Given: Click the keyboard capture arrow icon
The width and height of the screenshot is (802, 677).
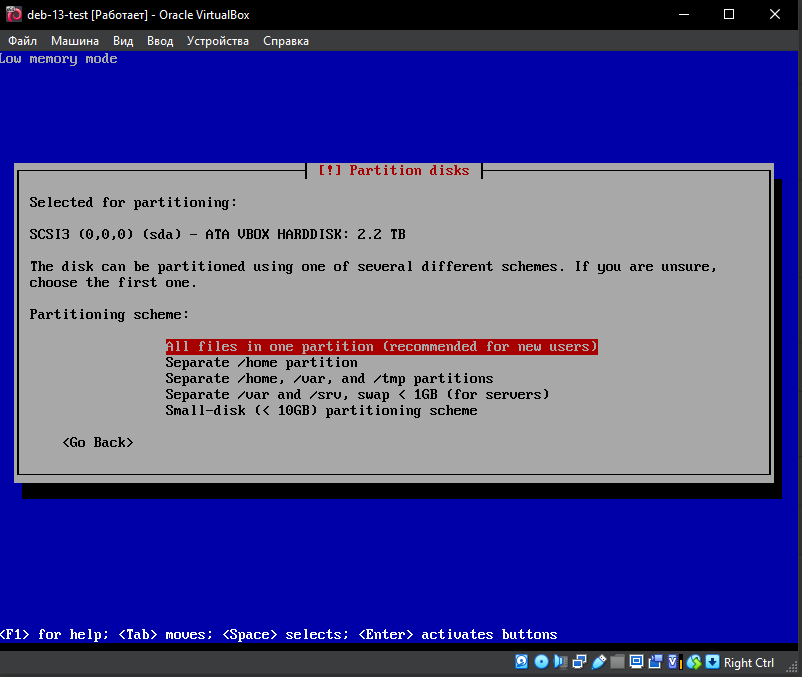Looking at the screenshot, I should pos(713,662).
